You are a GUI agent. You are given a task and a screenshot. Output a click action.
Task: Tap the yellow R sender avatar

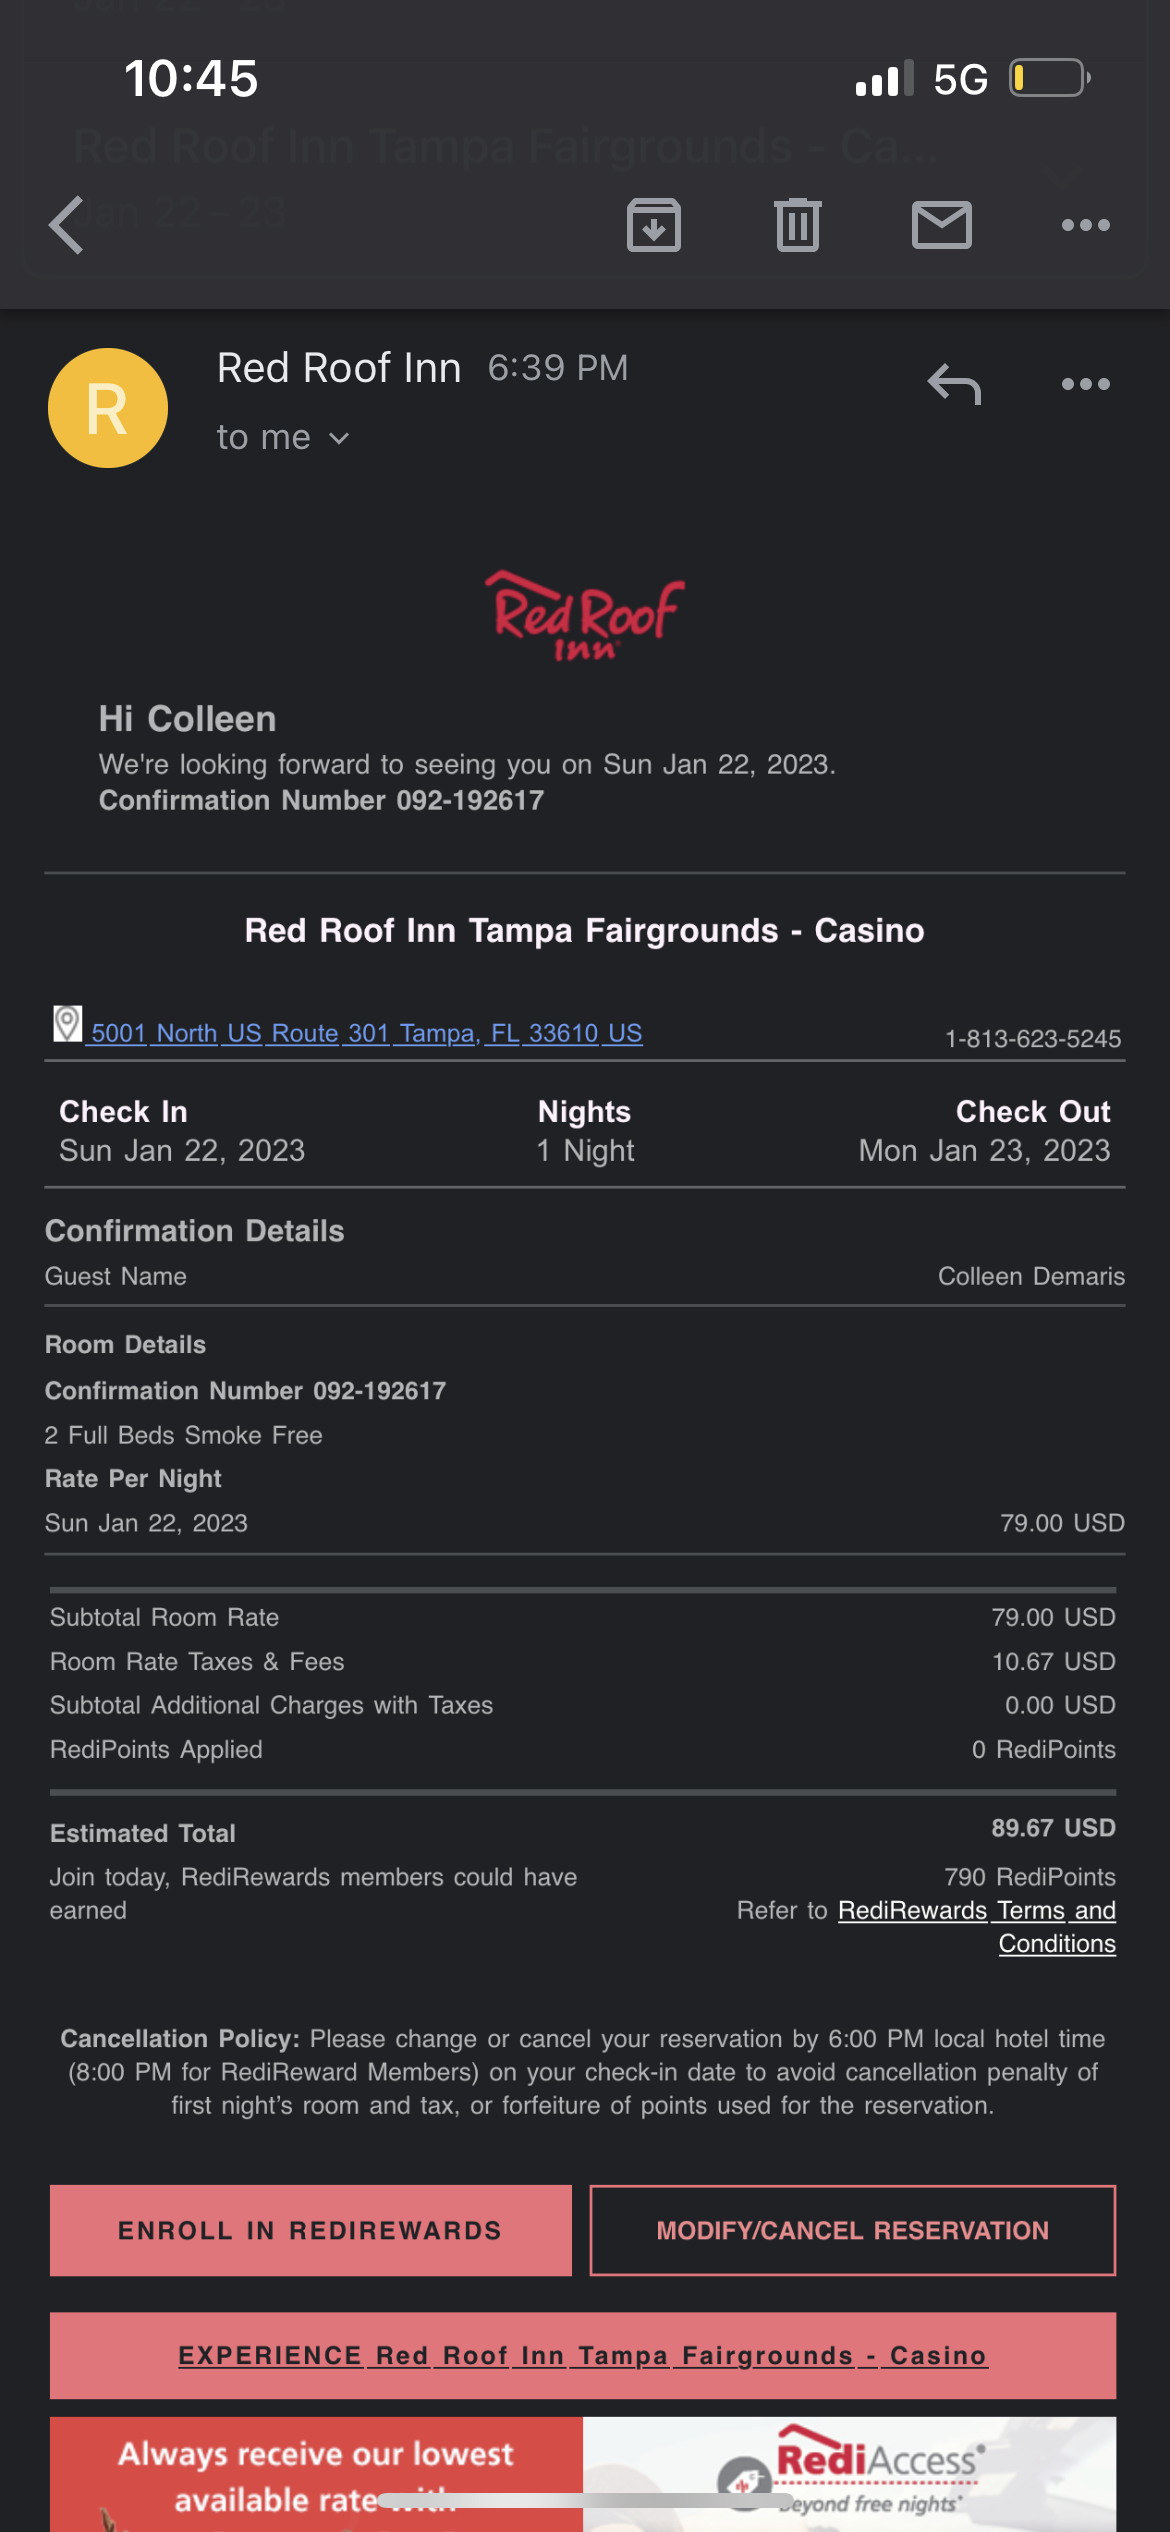108,408
